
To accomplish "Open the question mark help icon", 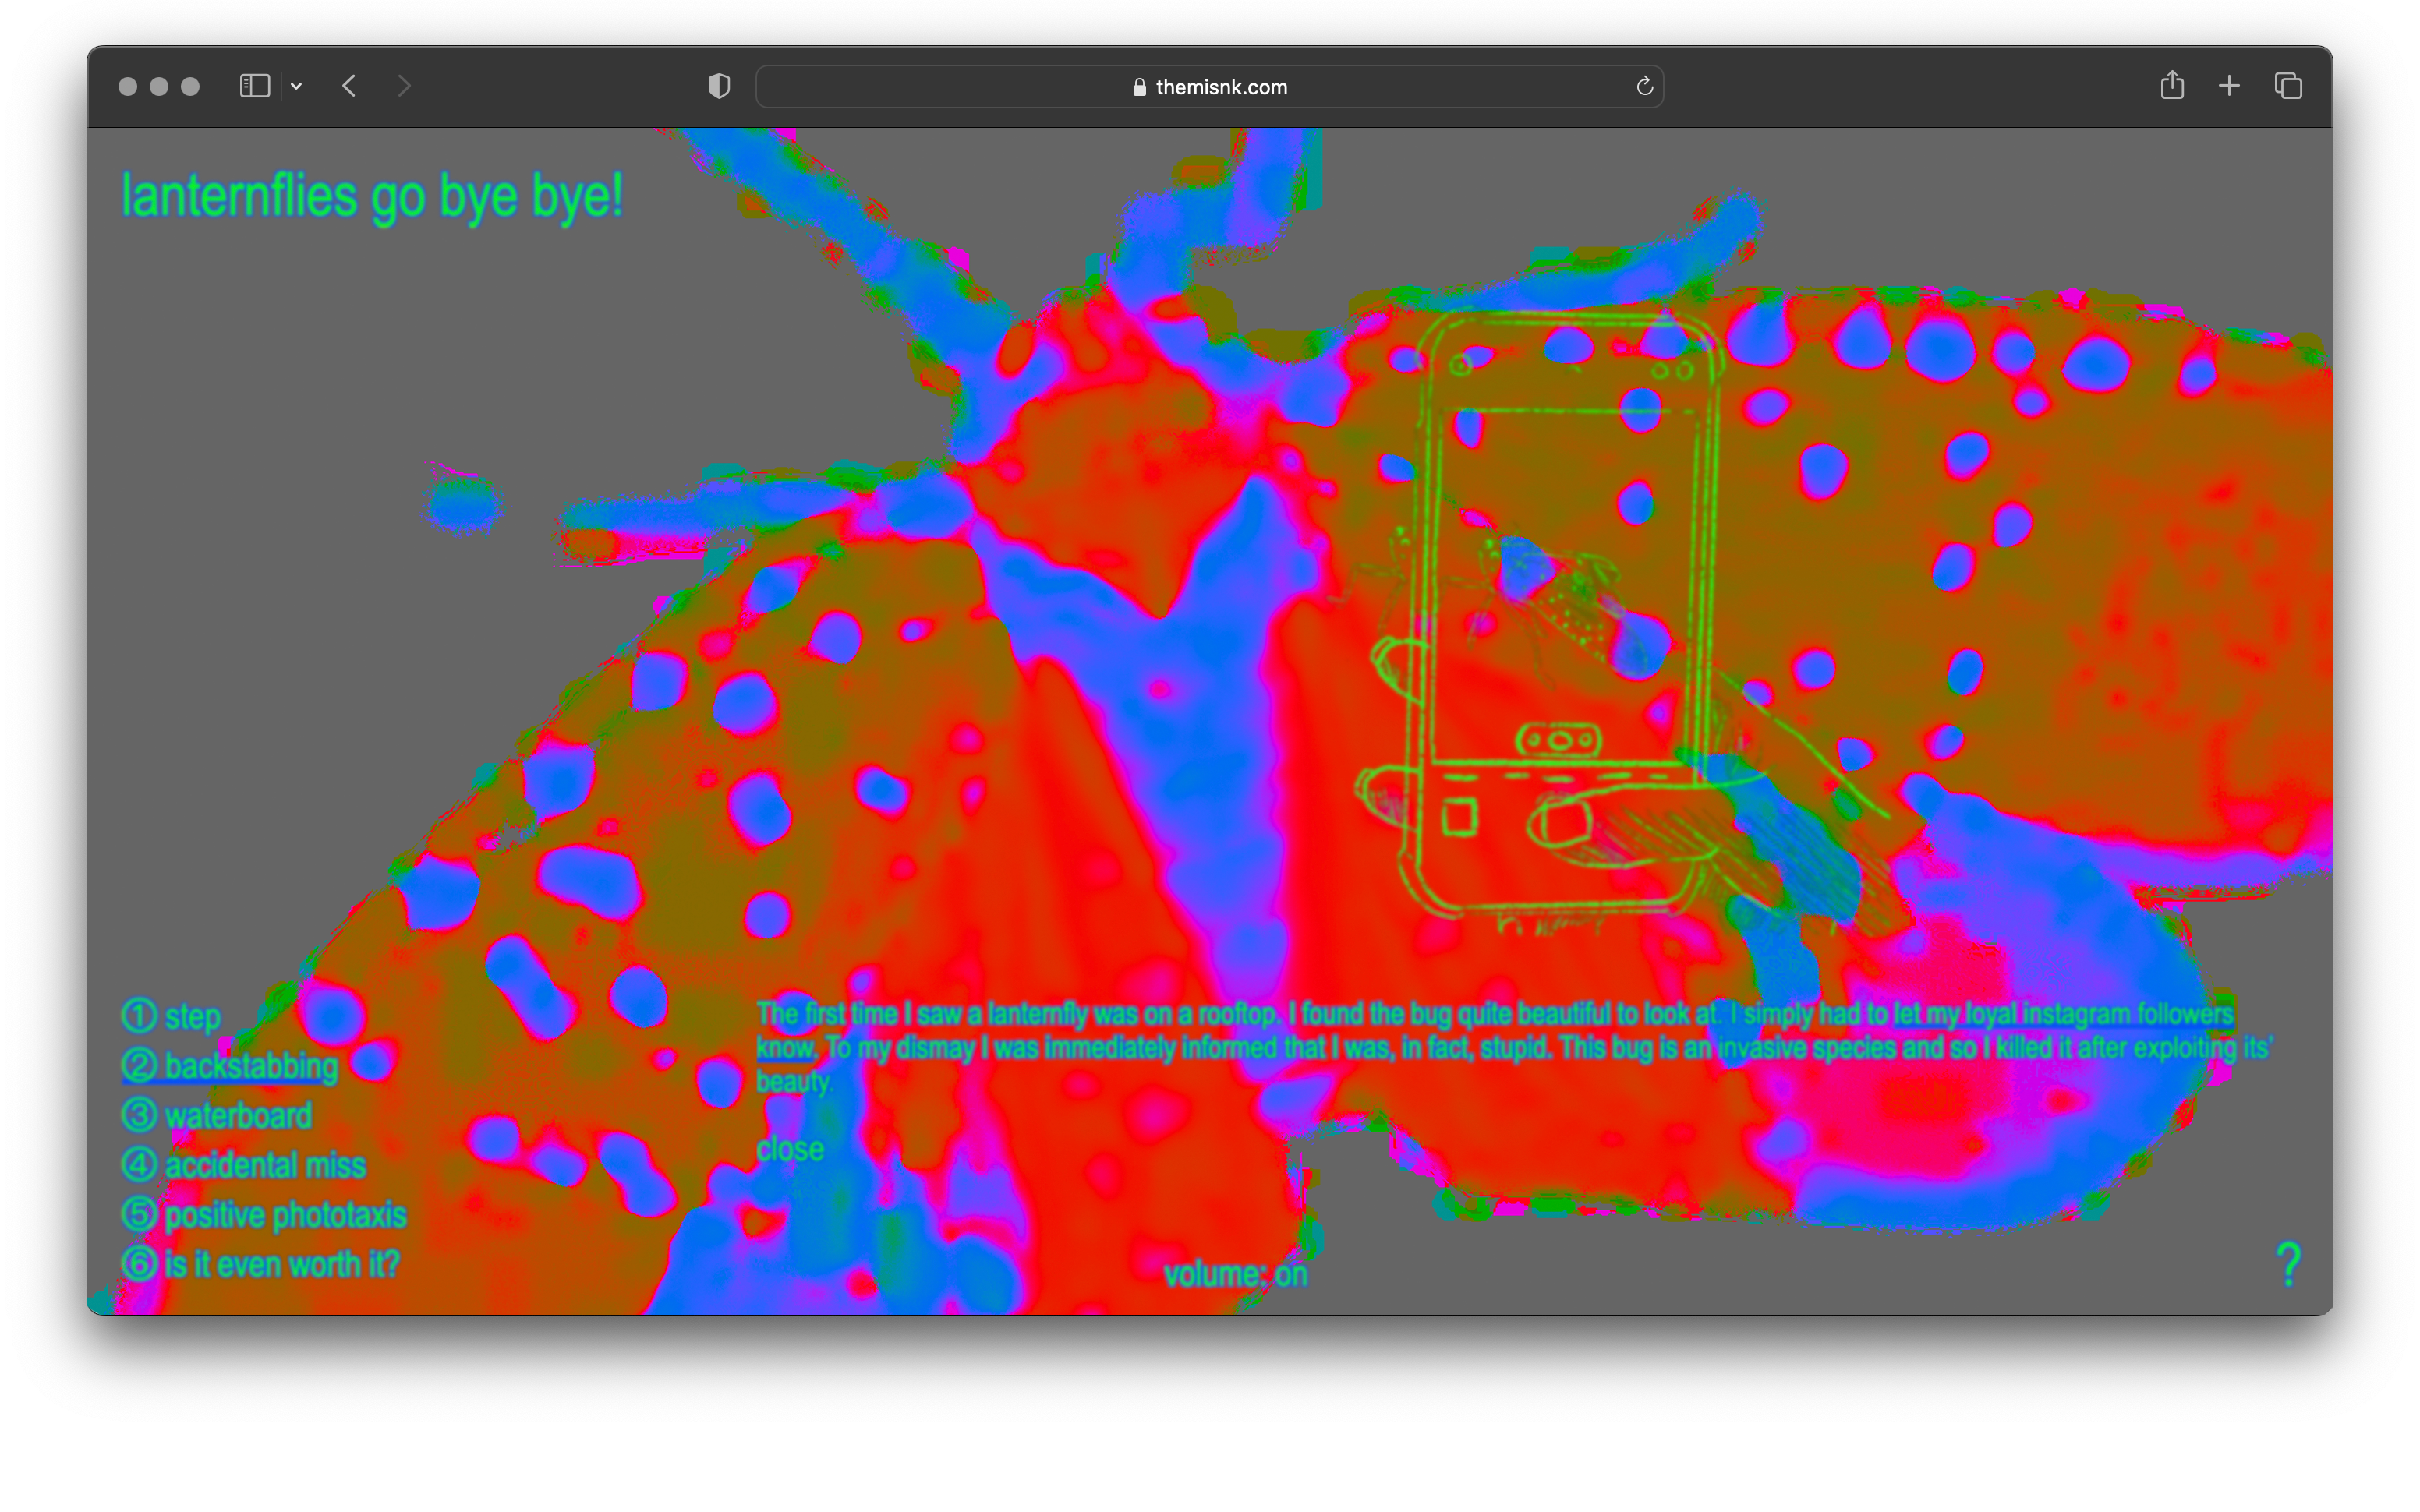I will click(x=2288, y=1264).
